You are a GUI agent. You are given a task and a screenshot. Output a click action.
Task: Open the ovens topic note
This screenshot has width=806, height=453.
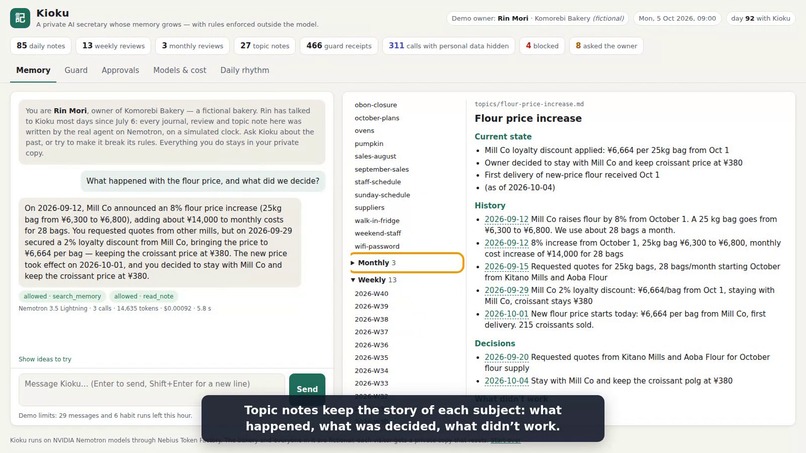(x=364, y=131)
